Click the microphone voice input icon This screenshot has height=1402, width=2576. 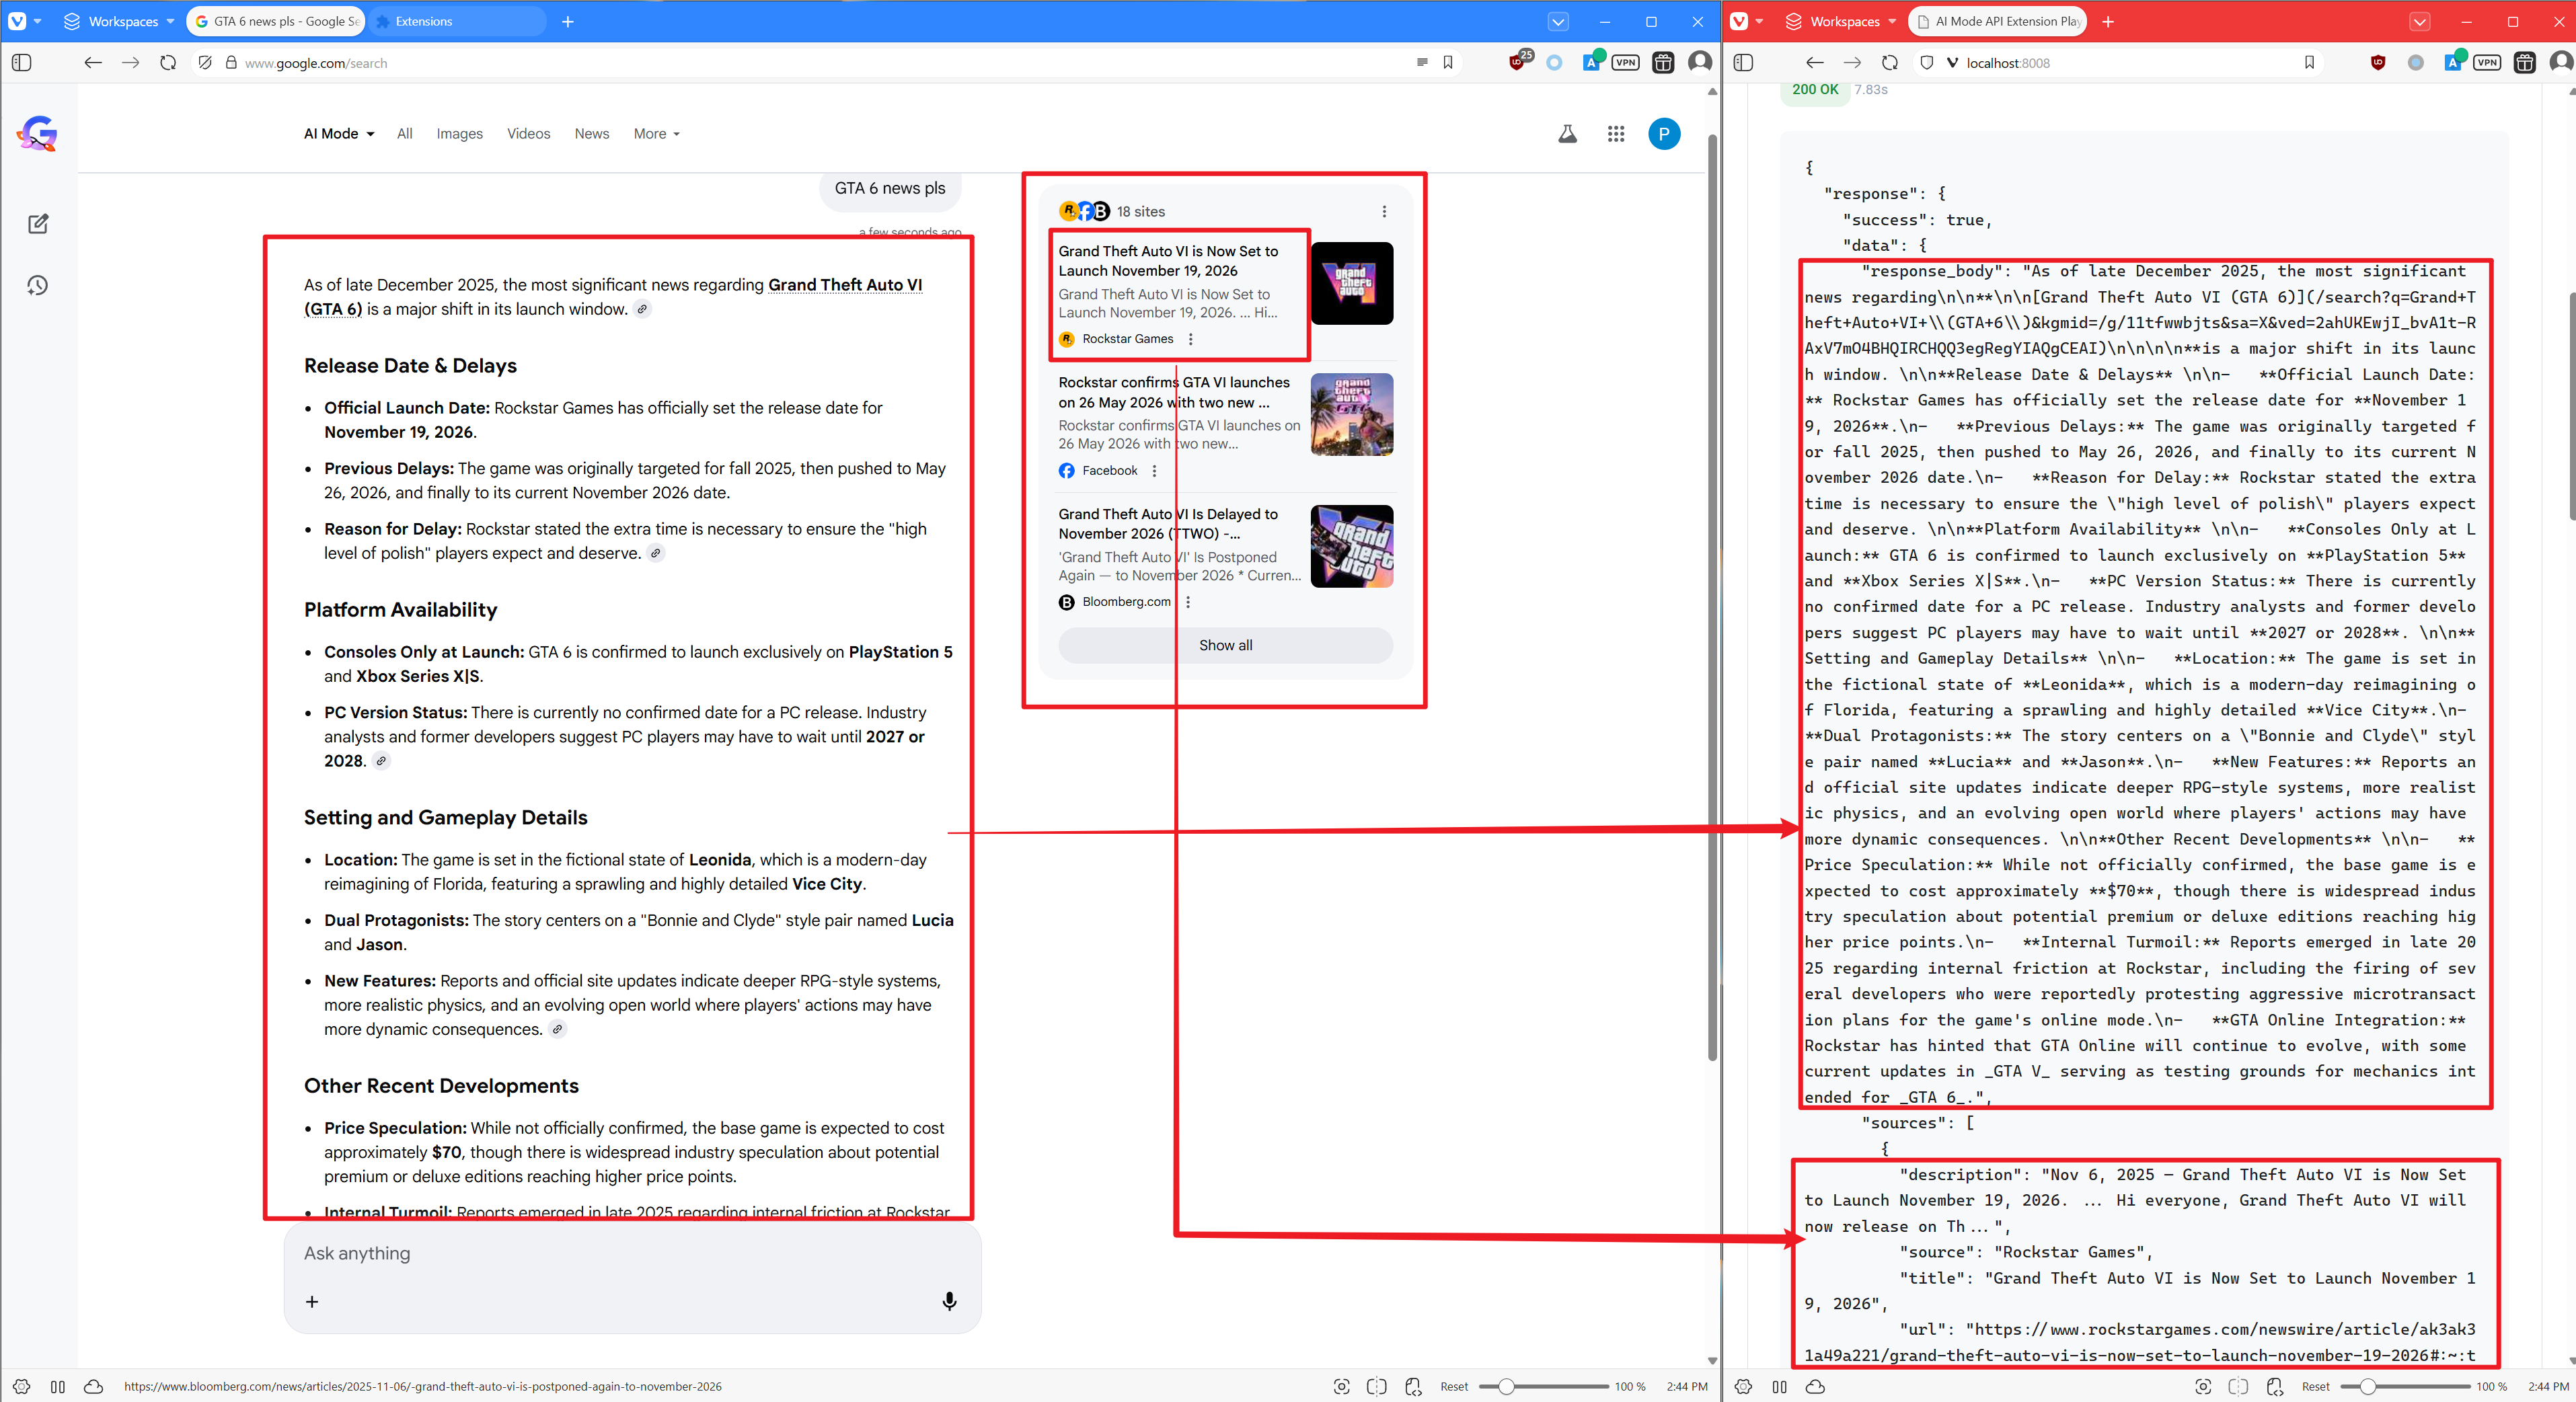pyautogui.click(x=949, y=1300)
